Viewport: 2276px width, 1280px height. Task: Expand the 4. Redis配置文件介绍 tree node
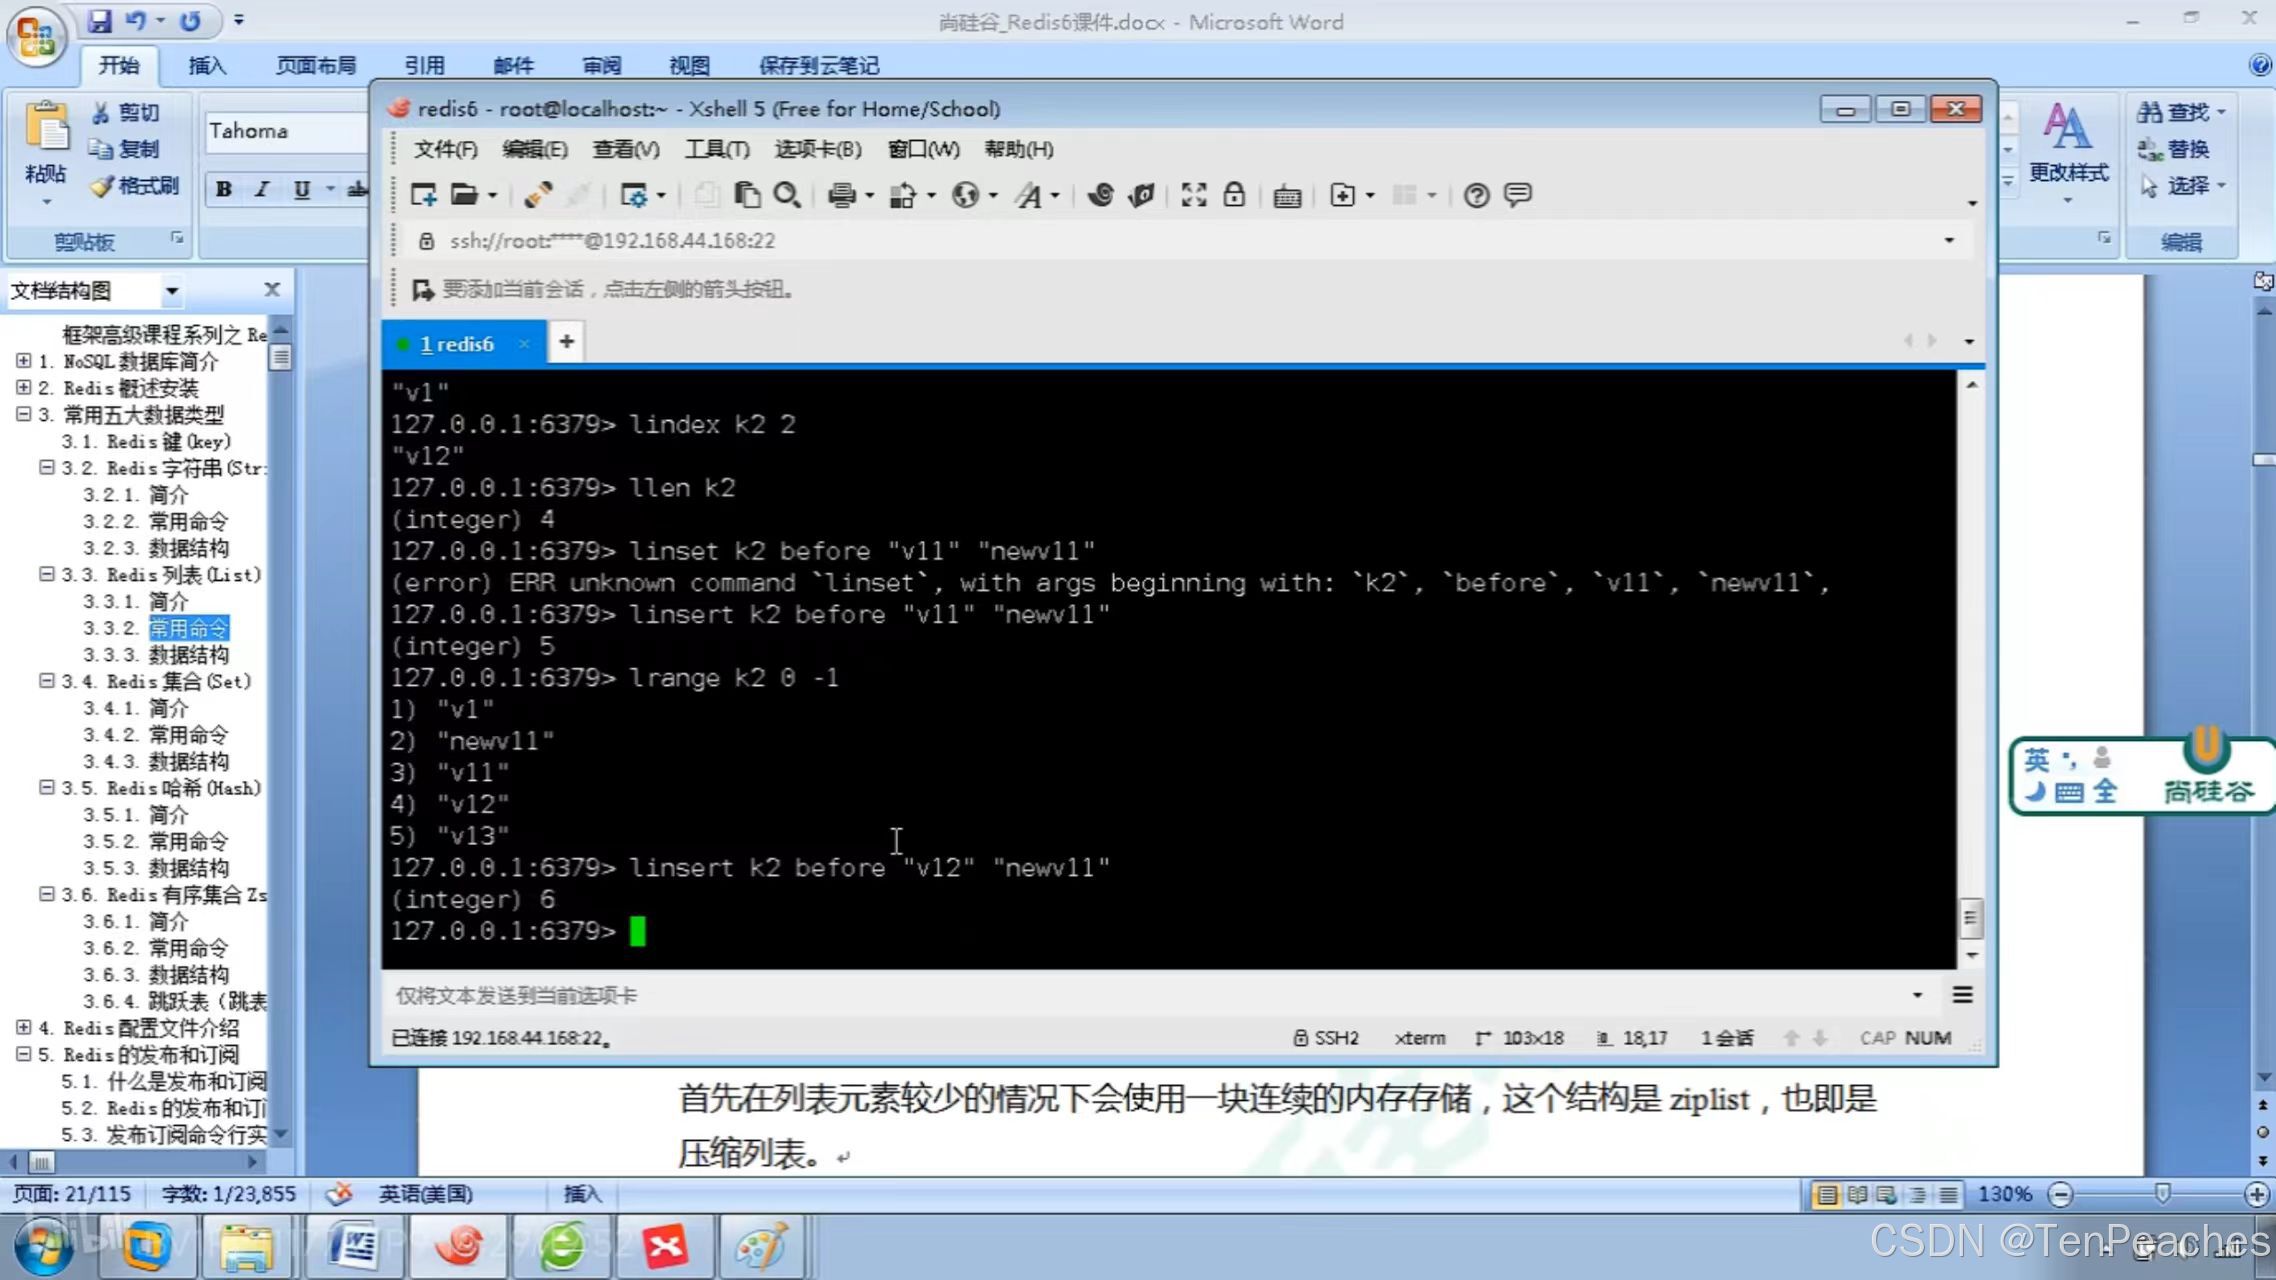[24, 1027]
